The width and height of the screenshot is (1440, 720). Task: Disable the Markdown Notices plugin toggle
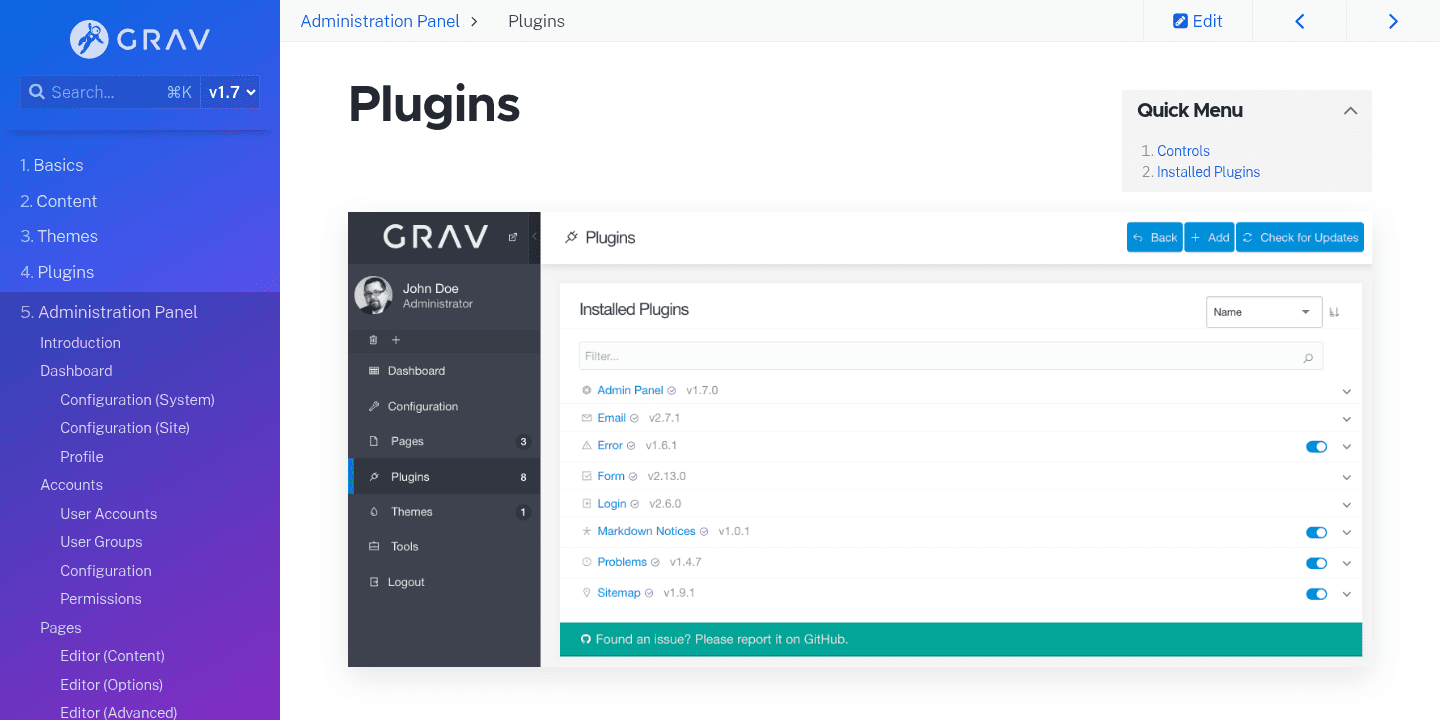1315,532
